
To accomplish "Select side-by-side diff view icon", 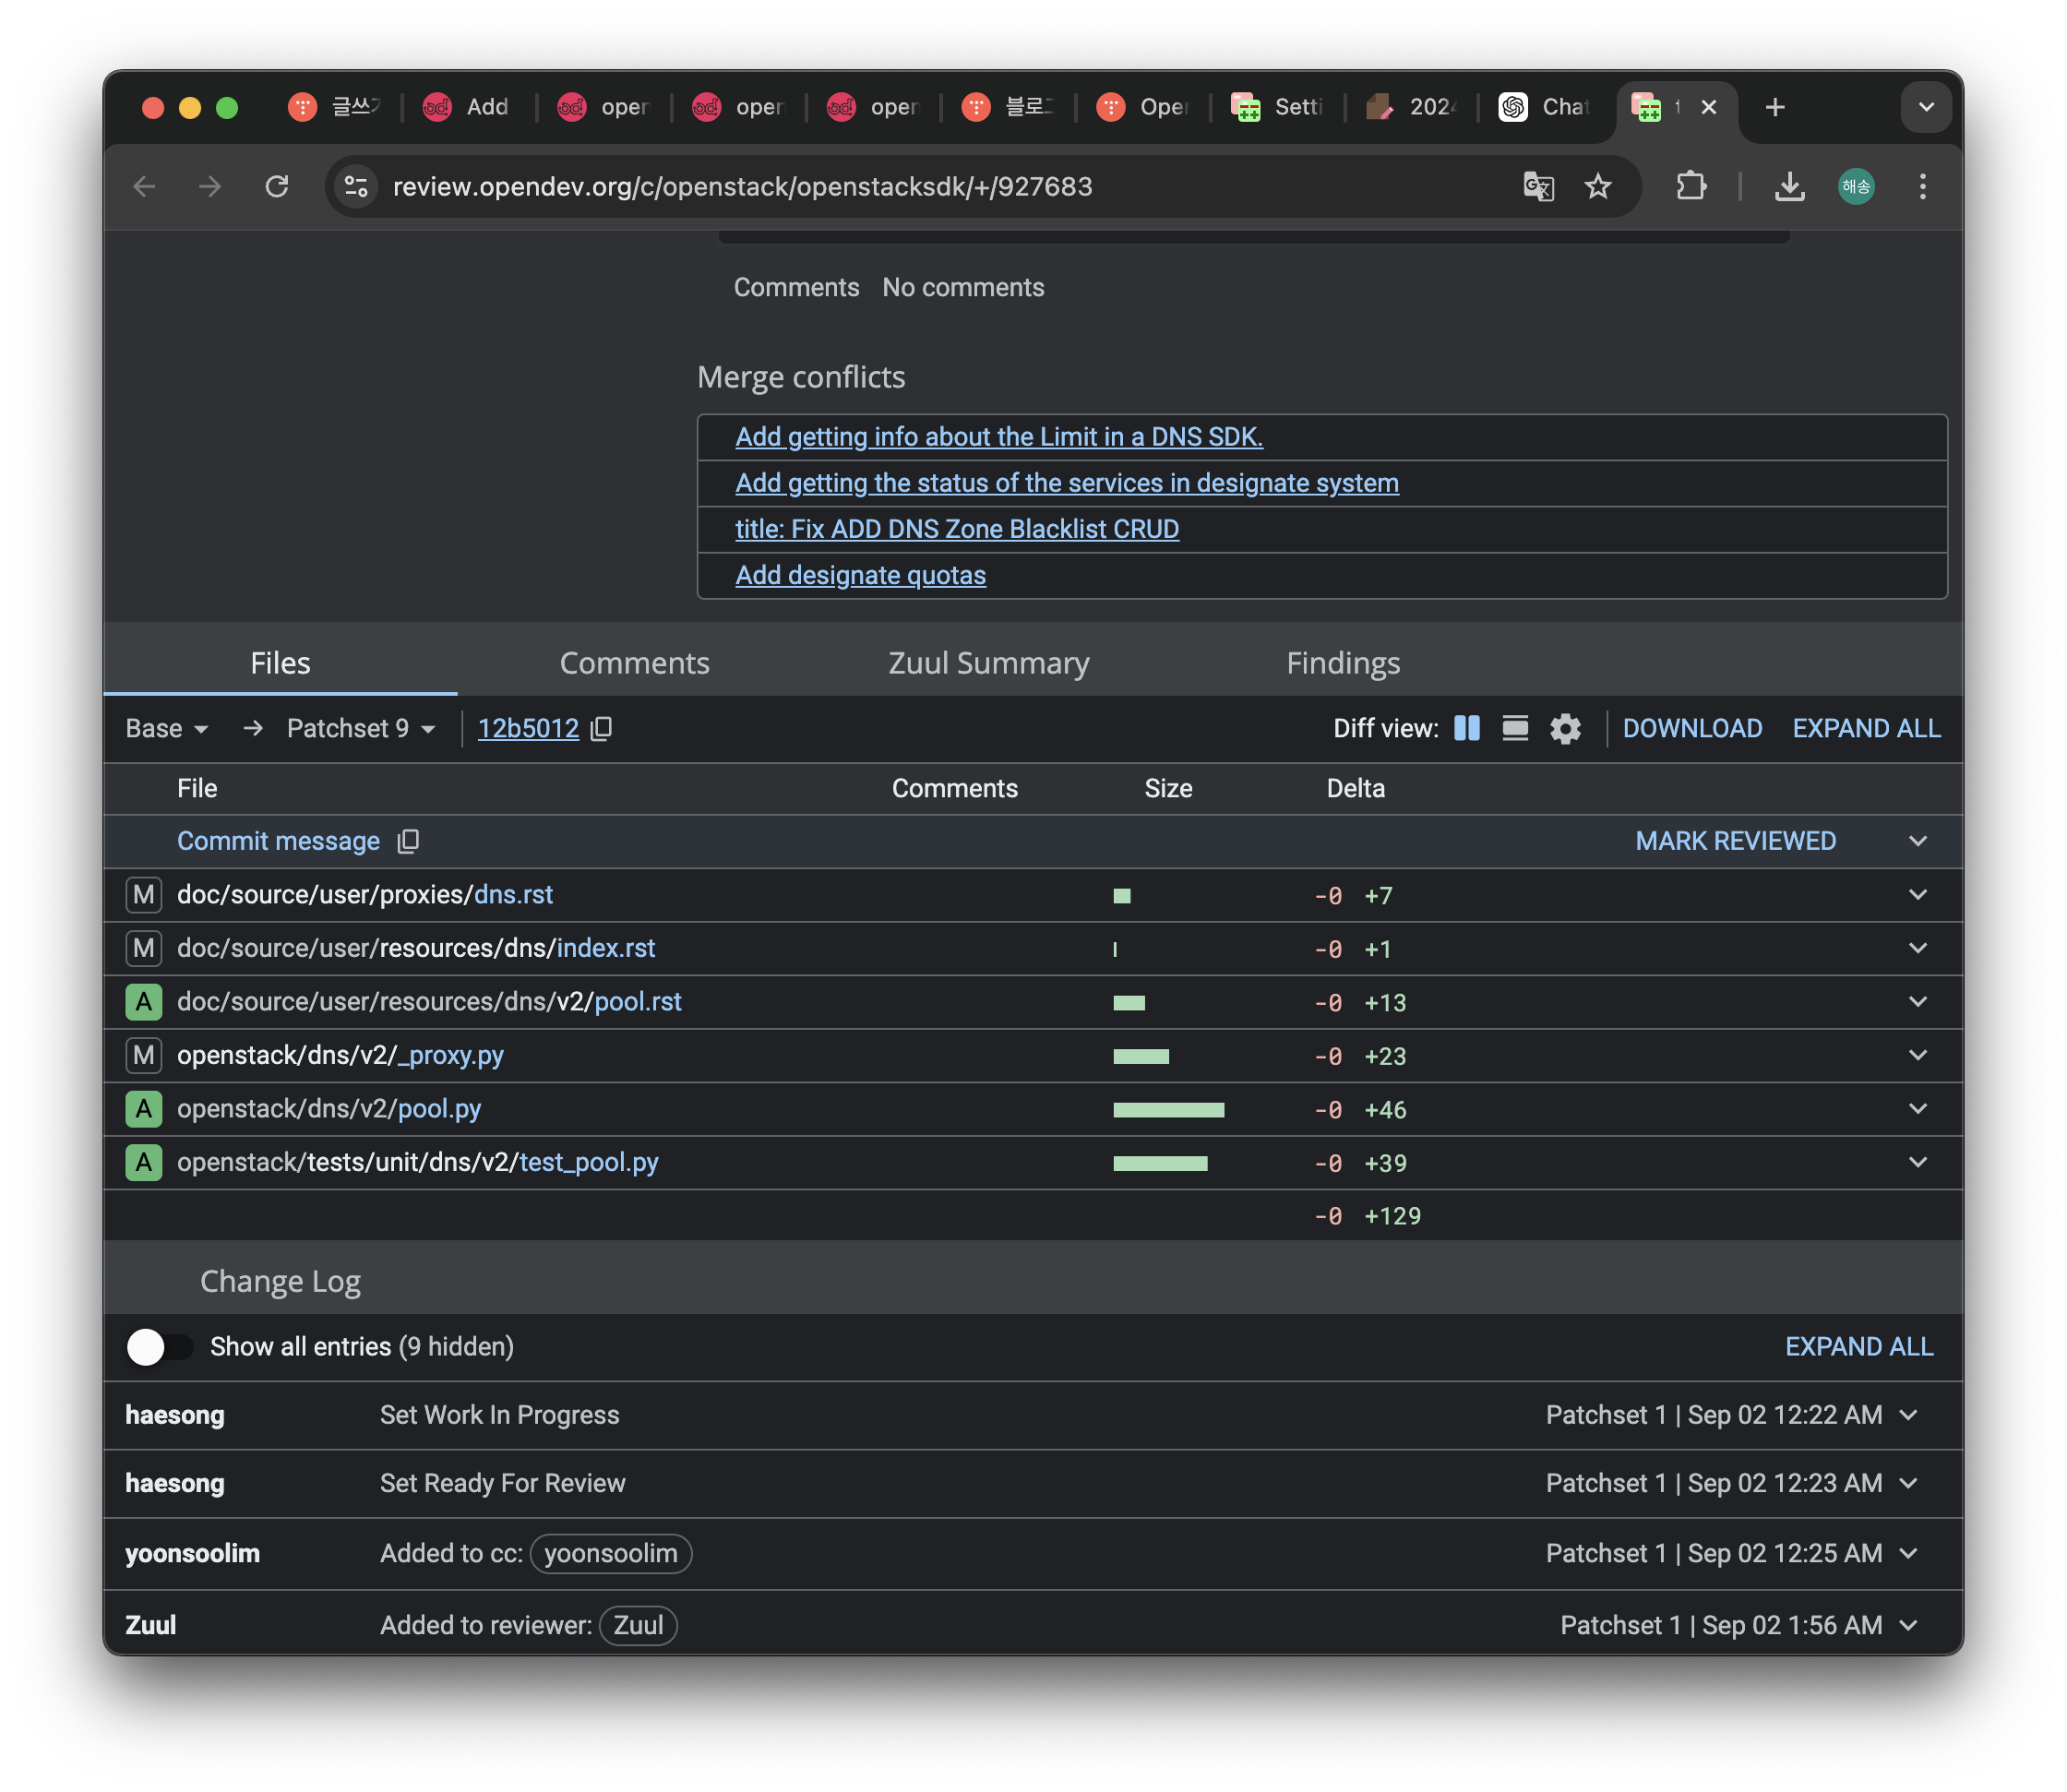I will point(1466,728).
